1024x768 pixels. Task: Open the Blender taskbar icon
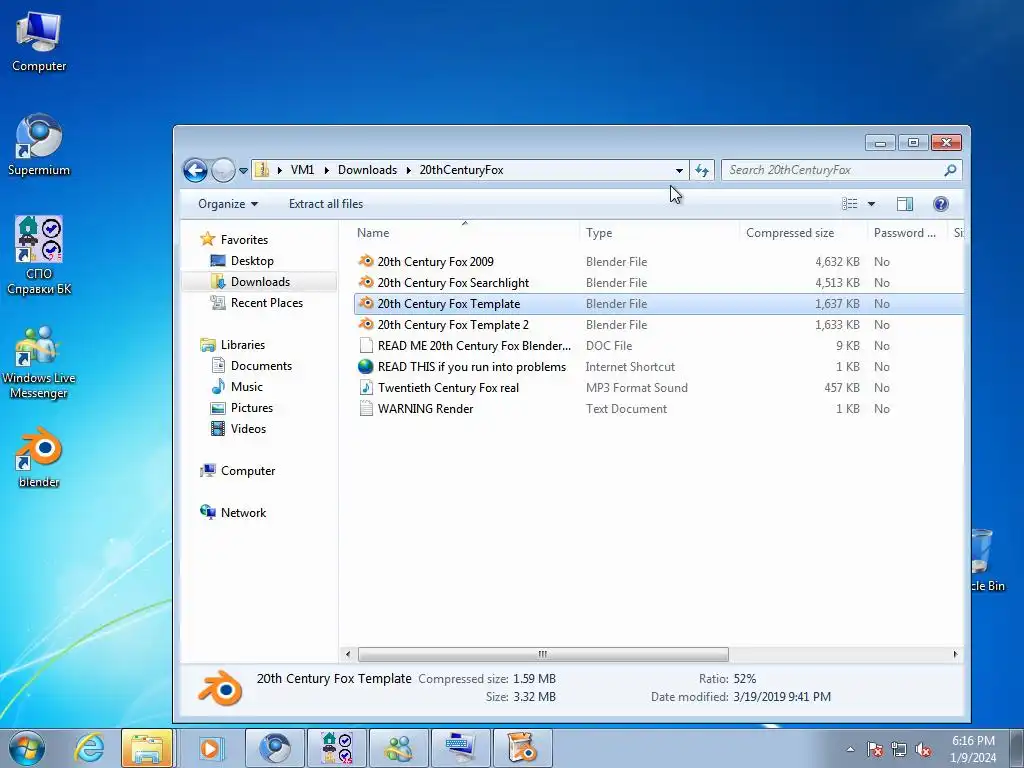(522, 748)
